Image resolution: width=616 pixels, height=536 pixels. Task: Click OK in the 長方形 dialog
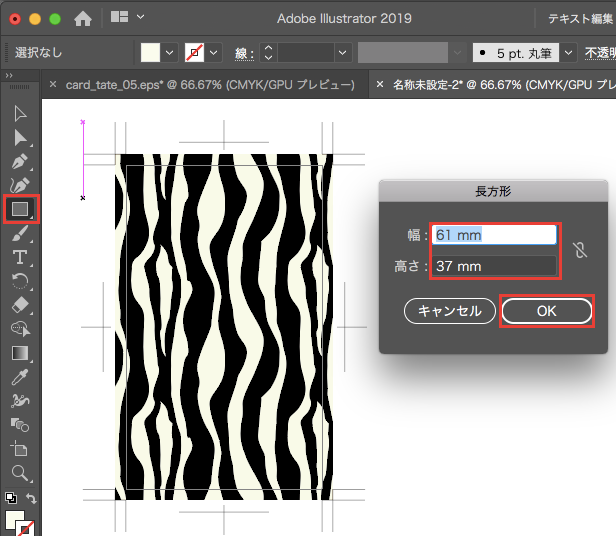click(x=546, y=311)
